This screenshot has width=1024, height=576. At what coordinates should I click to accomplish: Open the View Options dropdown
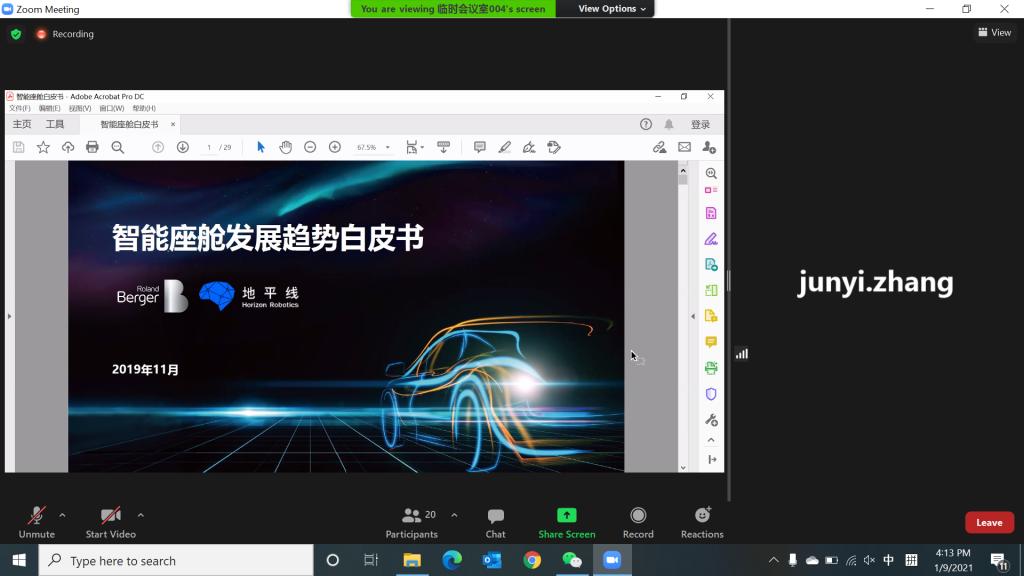pyautogui.click(x=612, y=9)
